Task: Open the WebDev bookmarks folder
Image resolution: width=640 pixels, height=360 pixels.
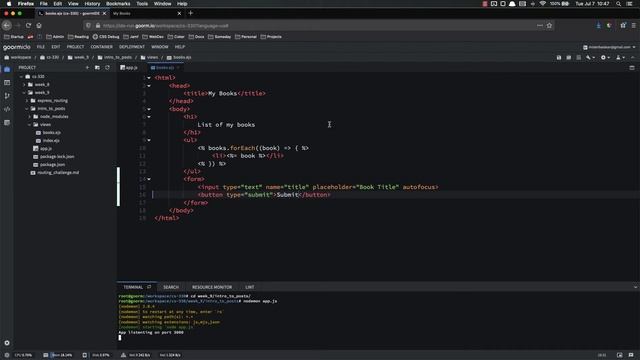Action: tap(153, 37)
